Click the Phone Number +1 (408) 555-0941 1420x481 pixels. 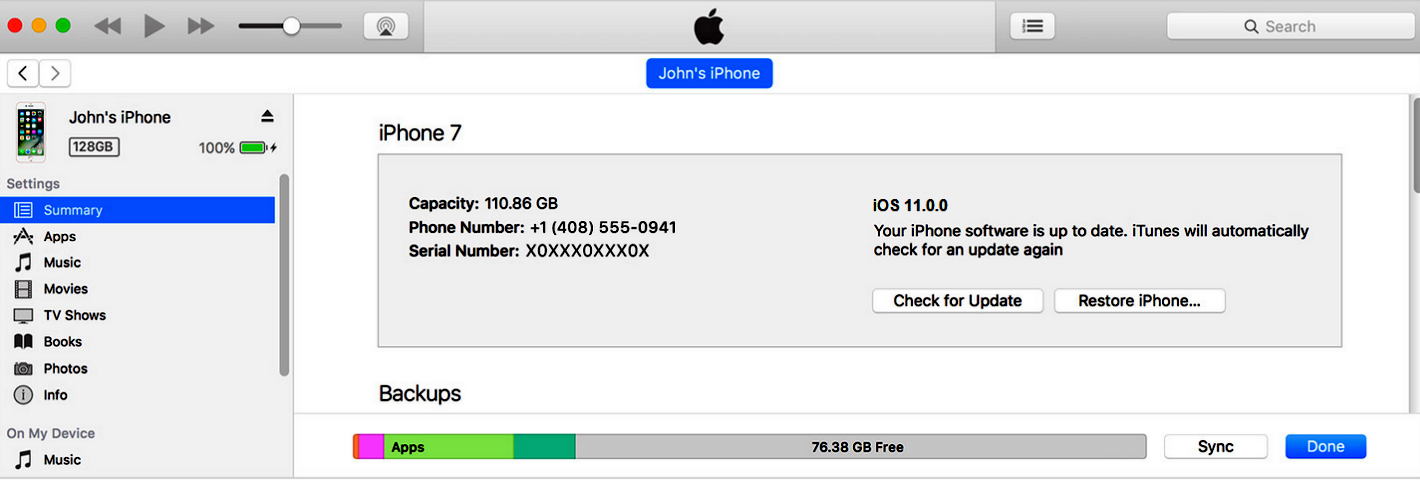coord(603,227)
